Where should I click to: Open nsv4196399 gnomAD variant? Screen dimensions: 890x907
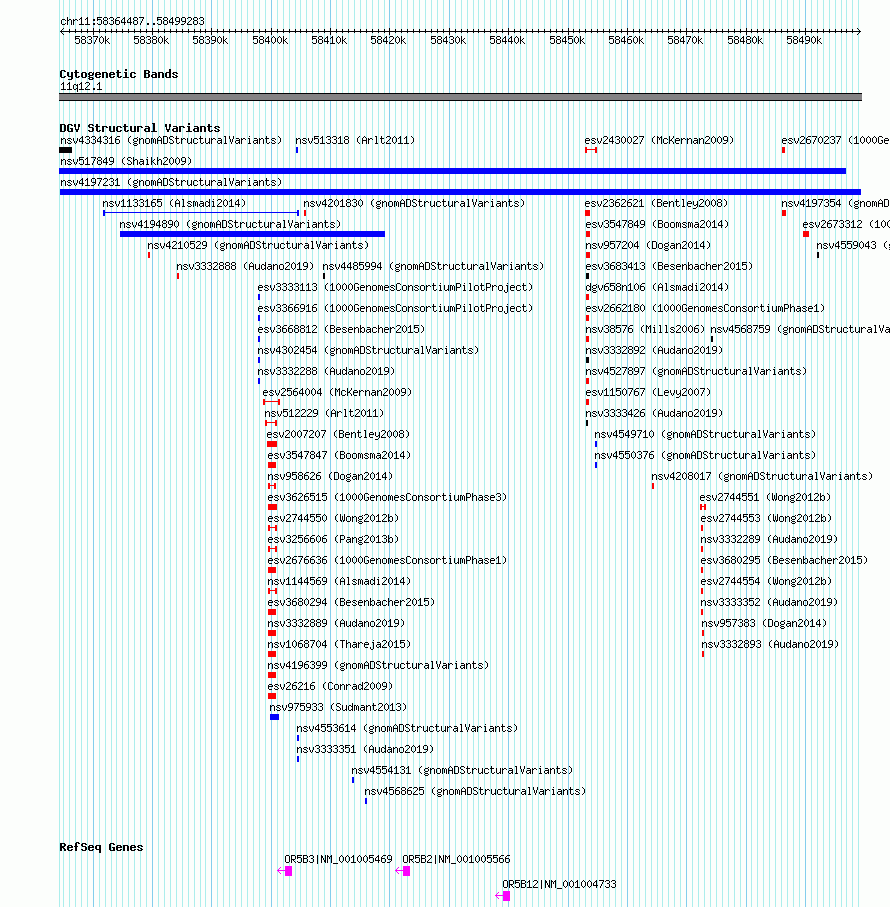(378, 665)
